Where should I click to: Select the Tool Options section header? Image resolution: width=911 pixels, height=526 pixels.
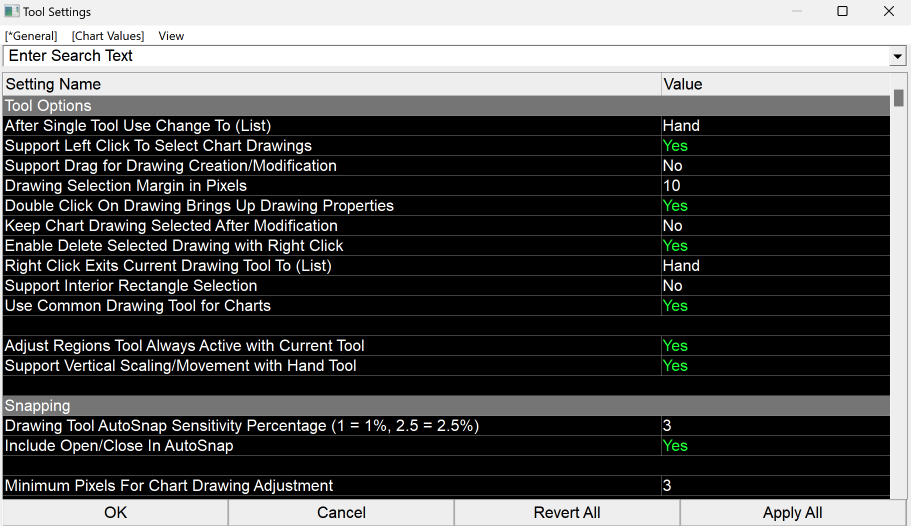click(446, 106)
